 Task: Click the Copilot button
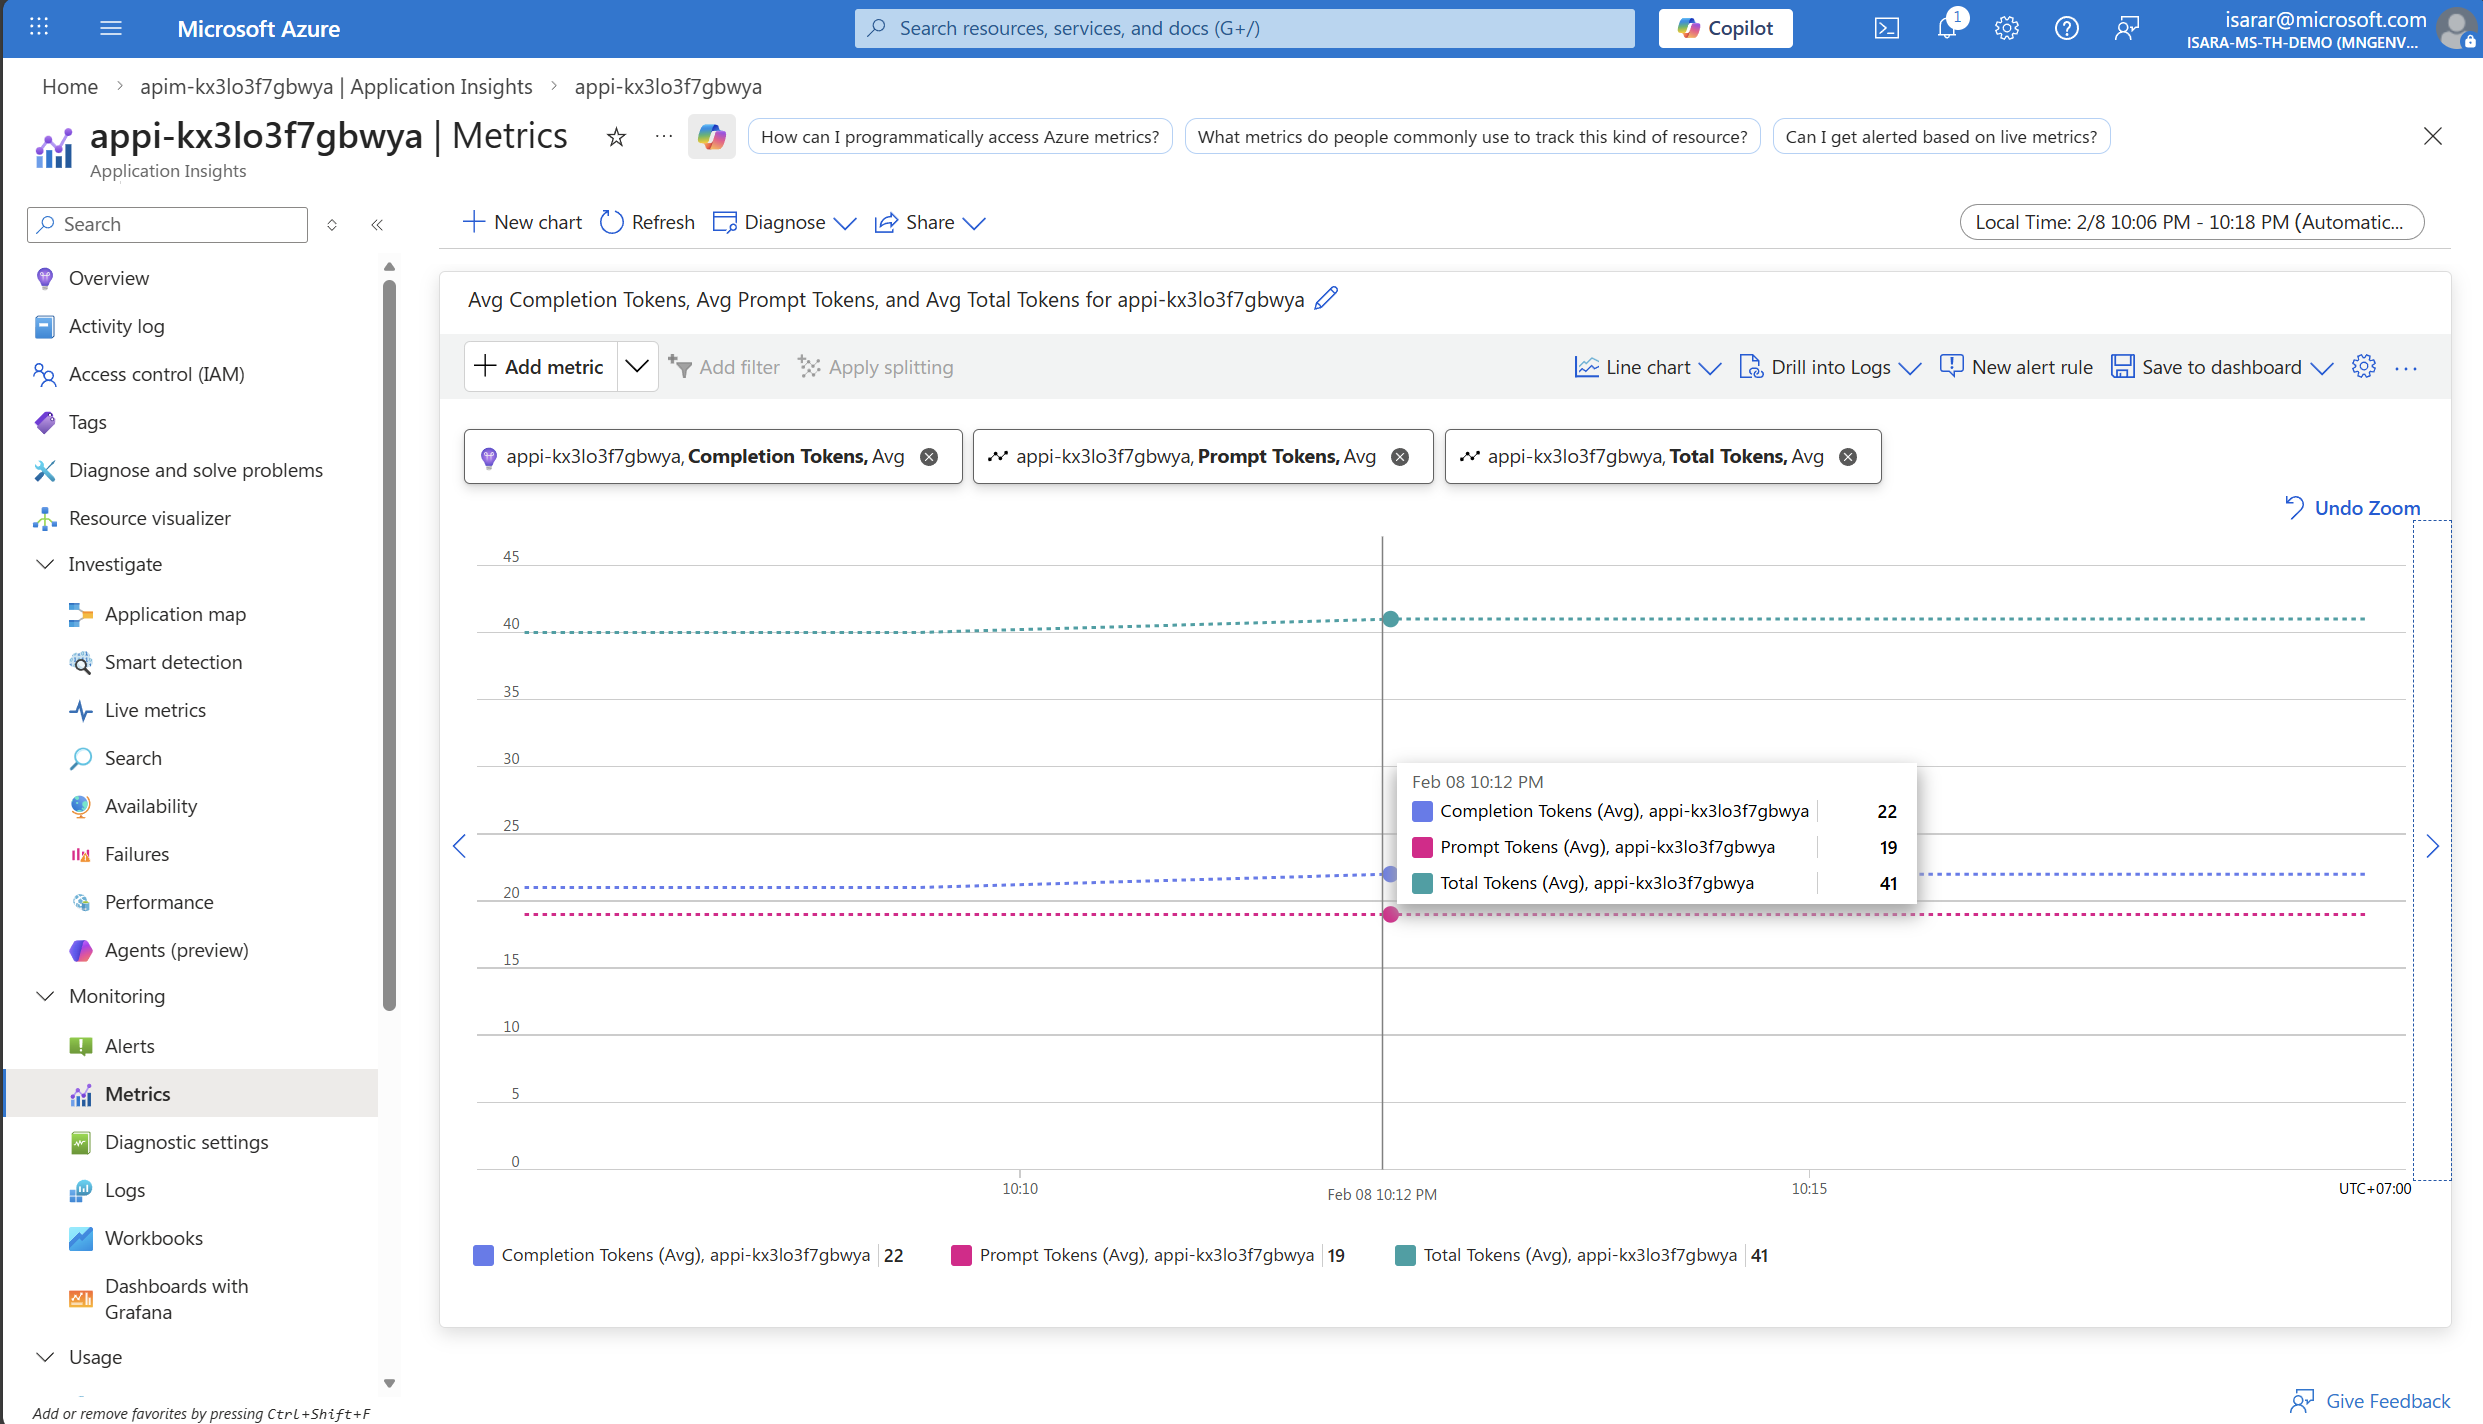pyautogui.click(x=1725, y=28)
